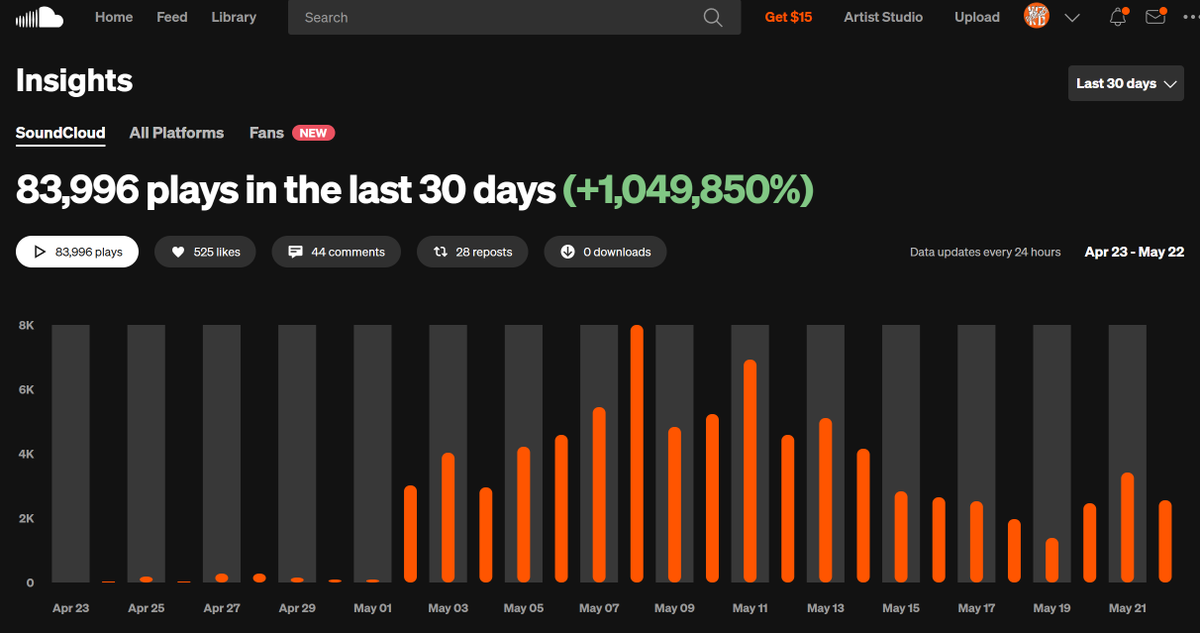The width and height of the screenshot is (1200, 633).
Task: Click the May 13 bar in chart
Action: point(825,500)
